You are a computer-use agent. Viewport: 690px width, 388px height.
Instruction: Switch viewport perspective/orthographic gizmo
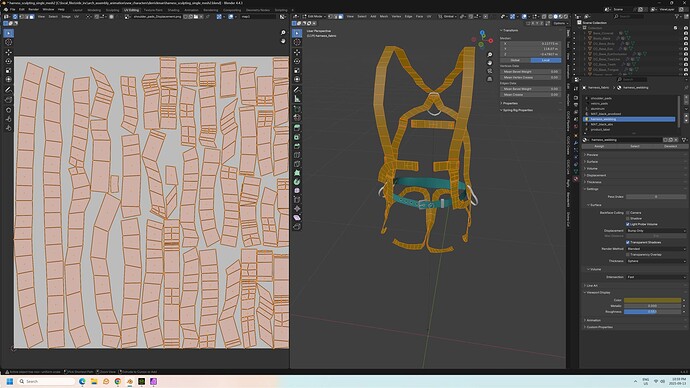(x=490, y=79)
